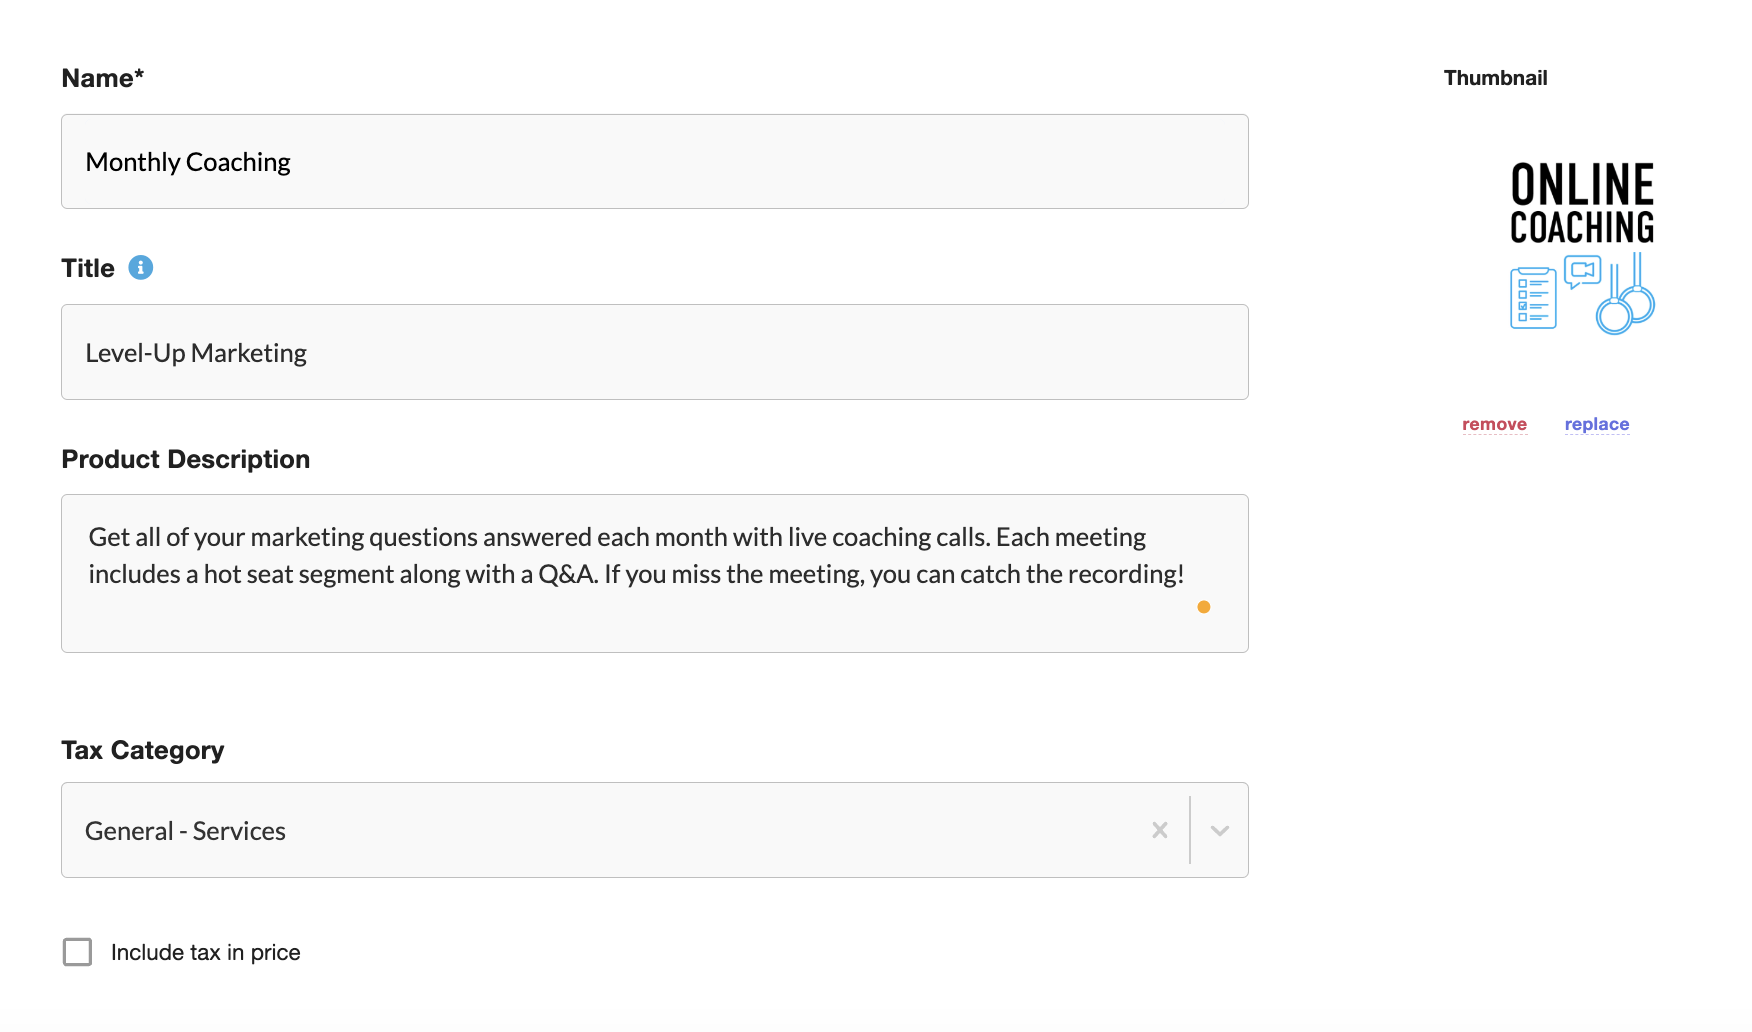Click the remove thumbnail link
Viewport: 1752px width, 1032px height.
click(1494, 424)
